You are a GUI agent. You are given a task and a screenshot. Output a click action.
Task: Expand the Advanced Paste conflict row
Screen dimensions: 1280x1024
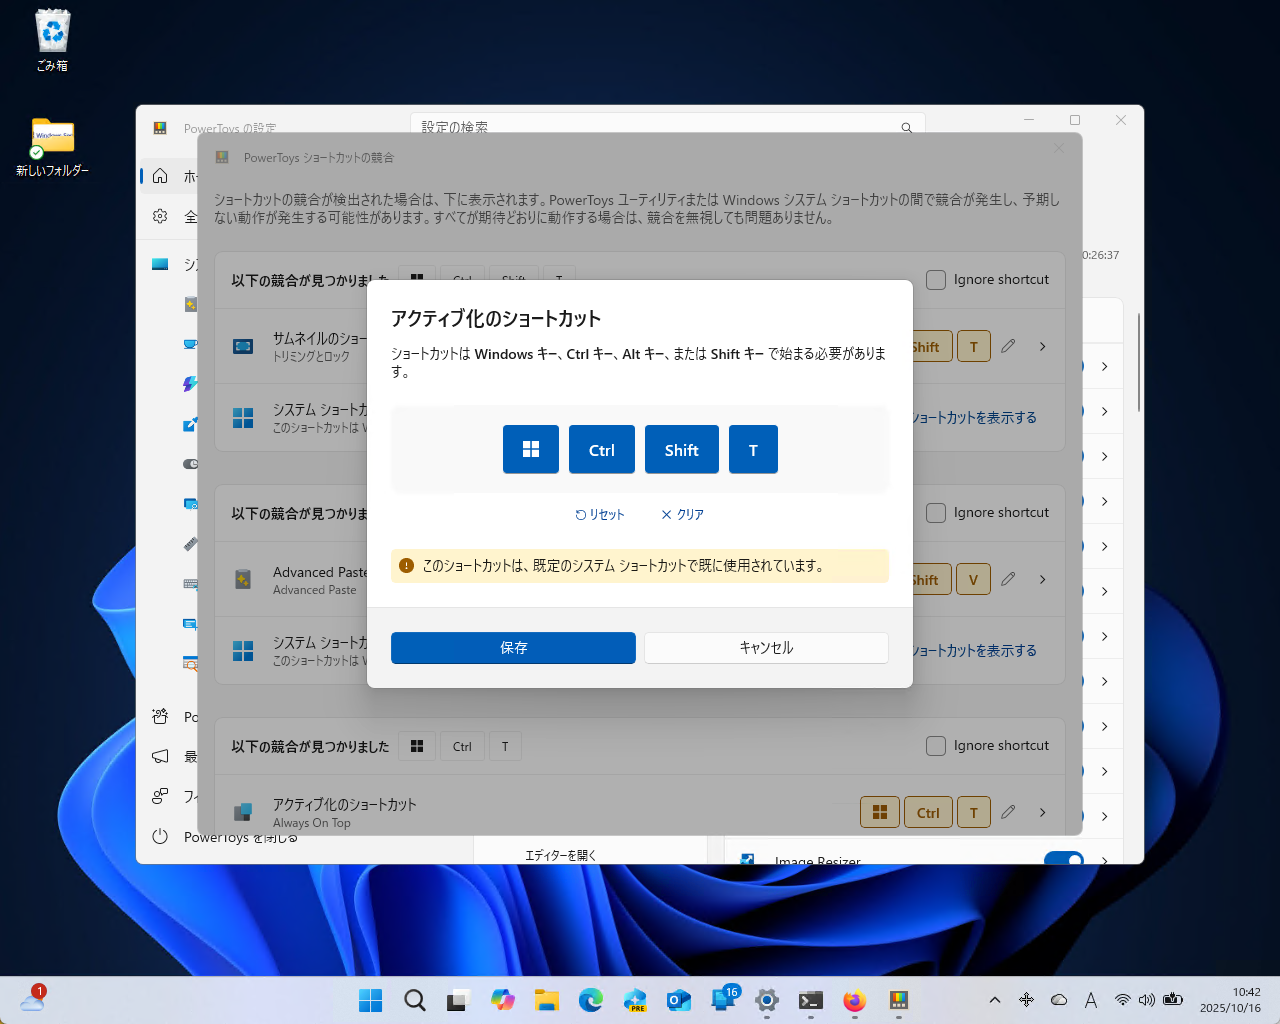(1042, 579)
